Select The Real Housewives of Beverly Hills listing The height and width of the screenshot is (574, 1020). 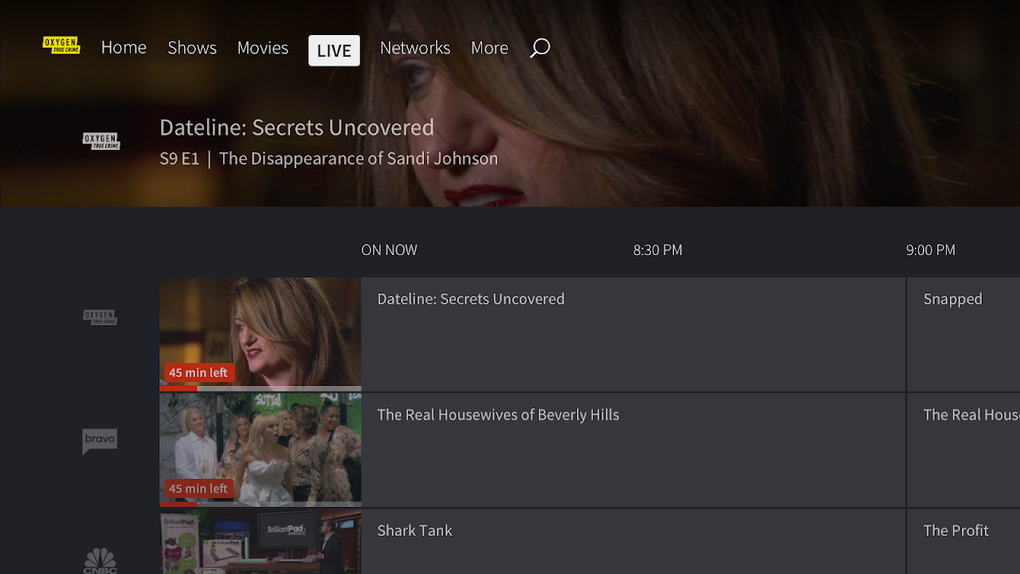coord(633,450)
